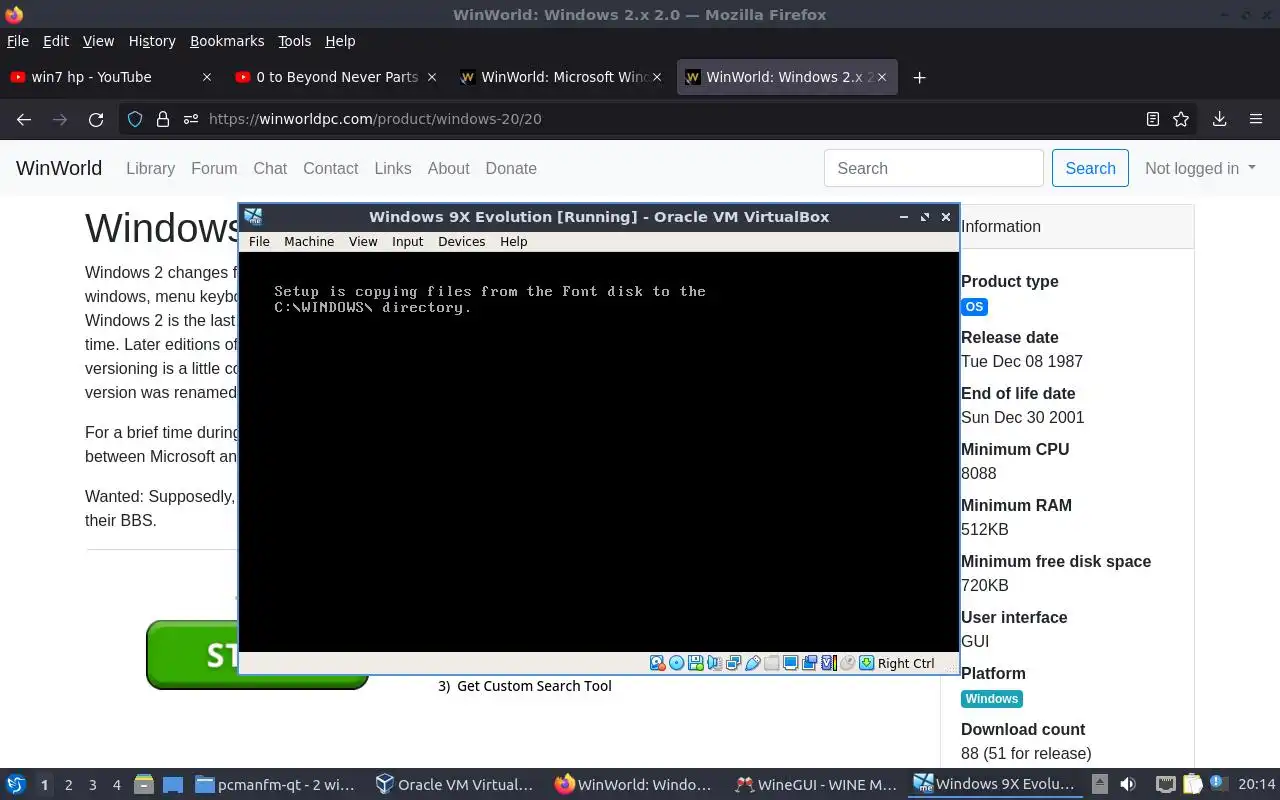Click the CPU virtualization indicator in VirtualBox status bar
Screen dimensions: 1280x800
828,663
